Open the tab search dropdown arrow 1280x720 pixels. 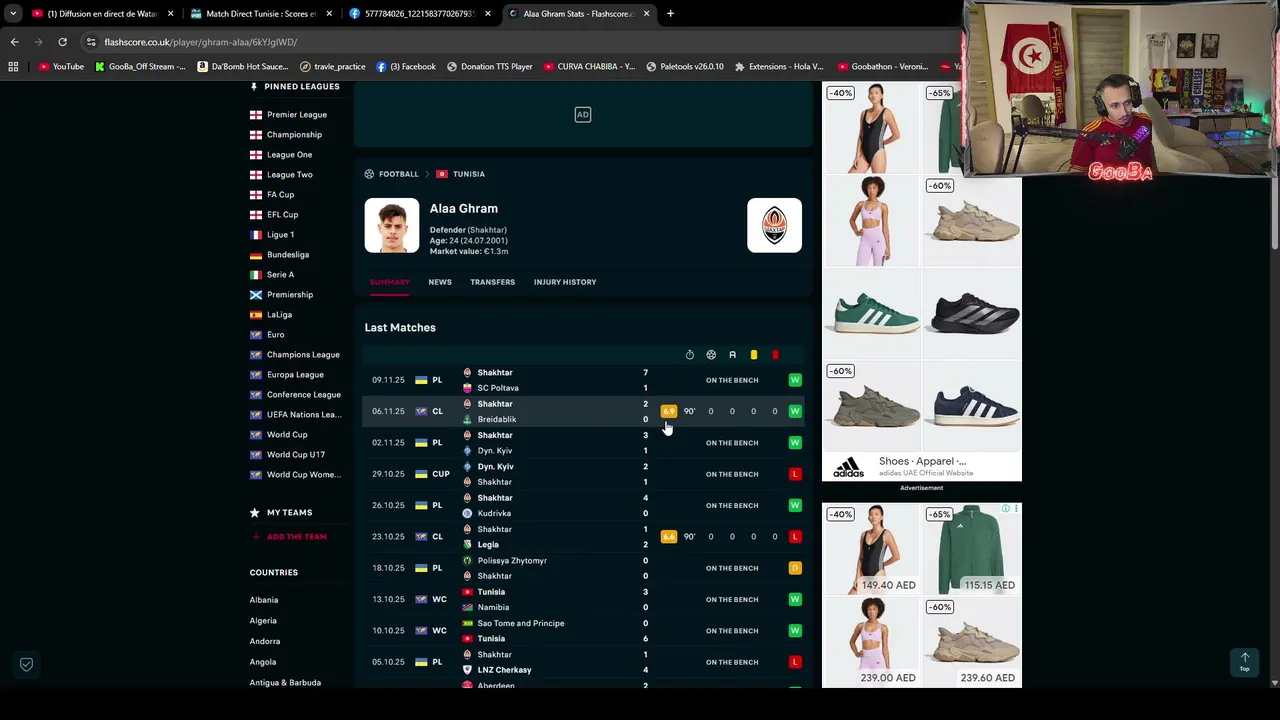pyautogui.click(x=13, y=14)
